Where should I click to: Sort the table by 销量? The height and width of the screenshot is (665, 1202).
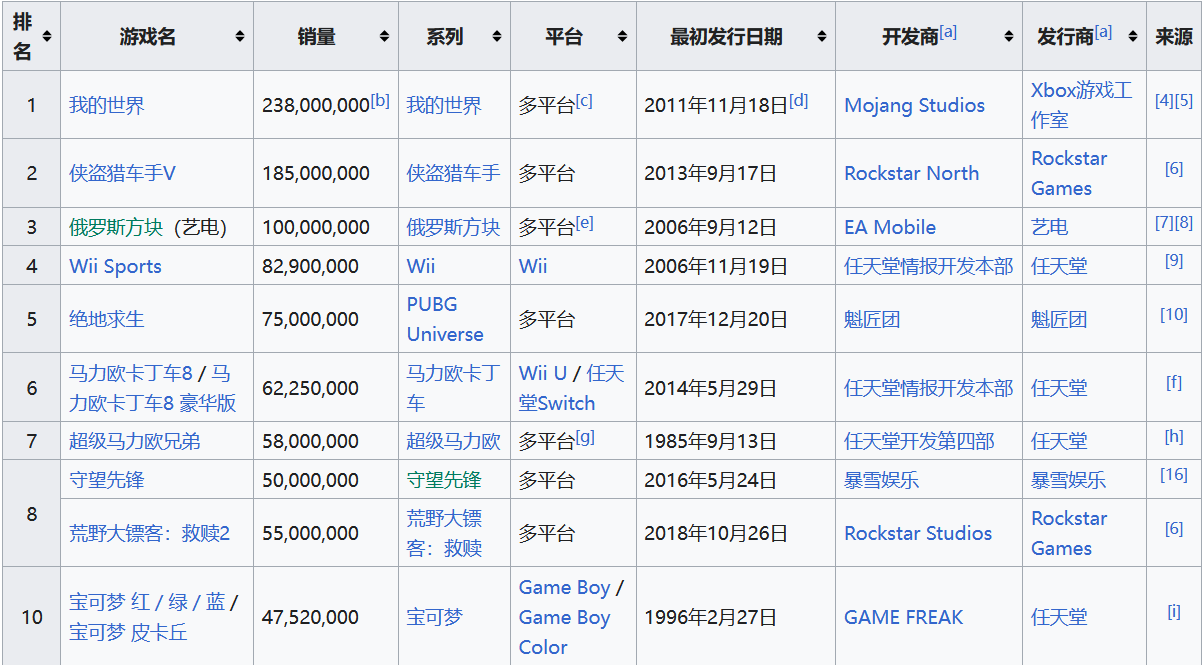point(384,36)
